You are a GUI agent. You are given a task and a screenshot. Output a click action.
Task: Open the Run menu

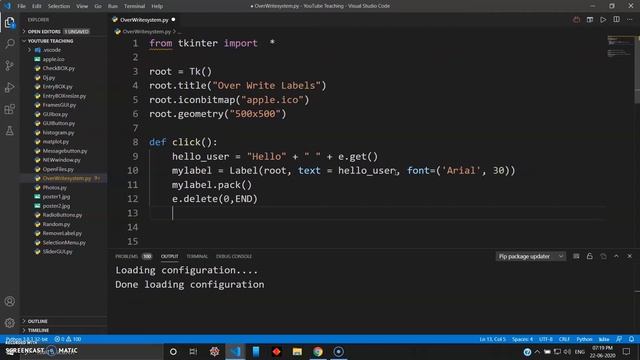113,6
